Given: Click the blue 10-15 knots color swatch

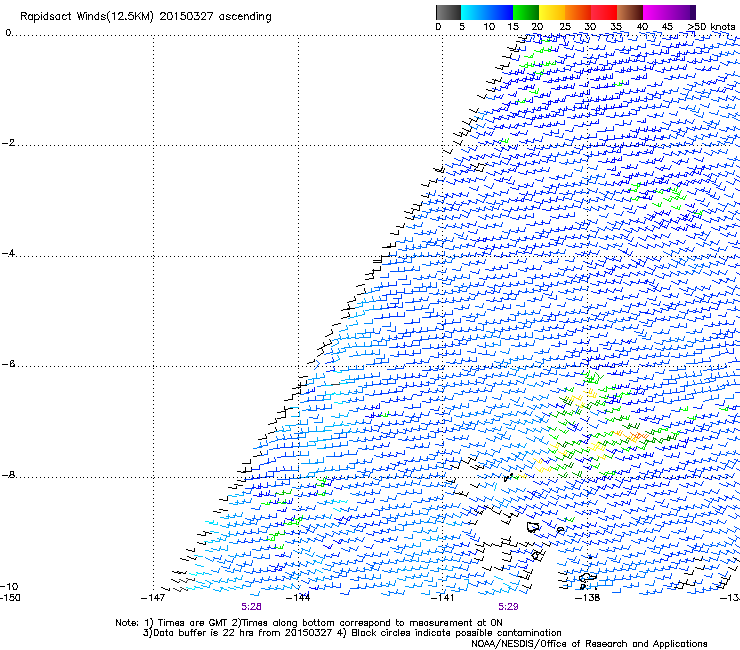Looking at the screenshot, I should [x=500, y=12].
